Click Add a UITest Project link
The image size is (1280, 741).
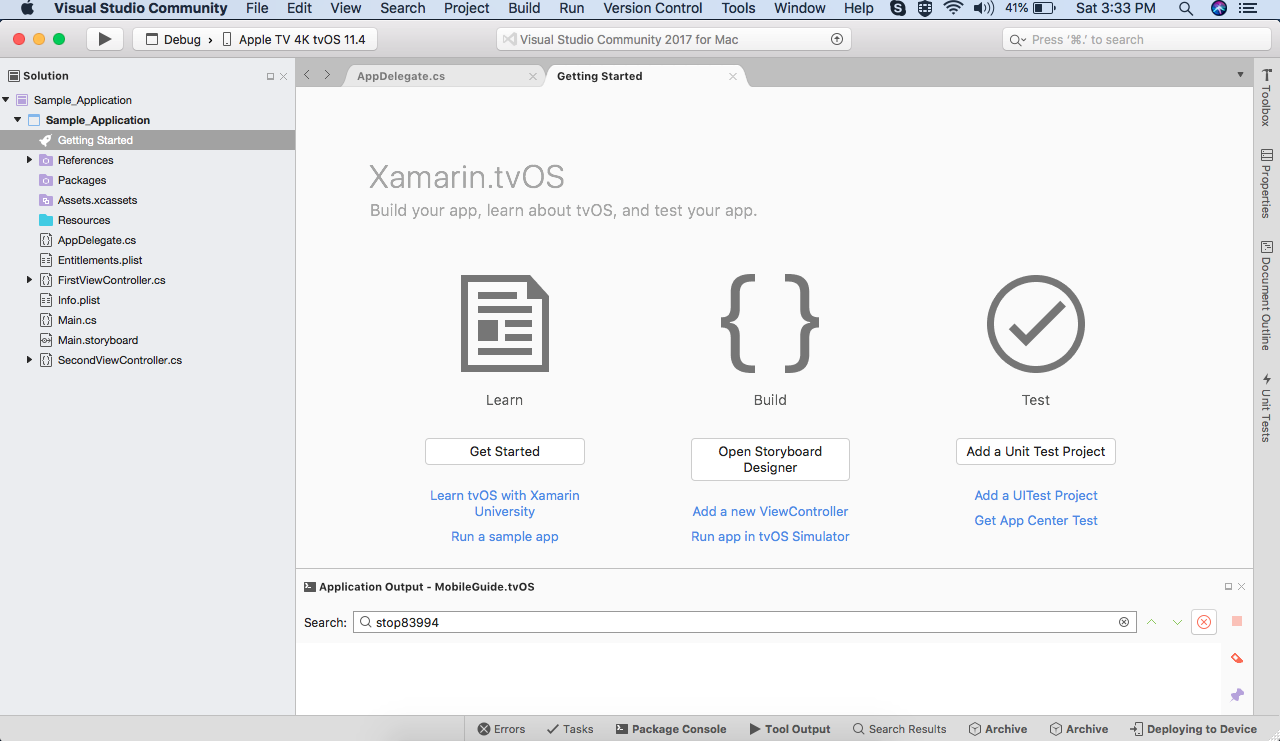coord(1036,495)
